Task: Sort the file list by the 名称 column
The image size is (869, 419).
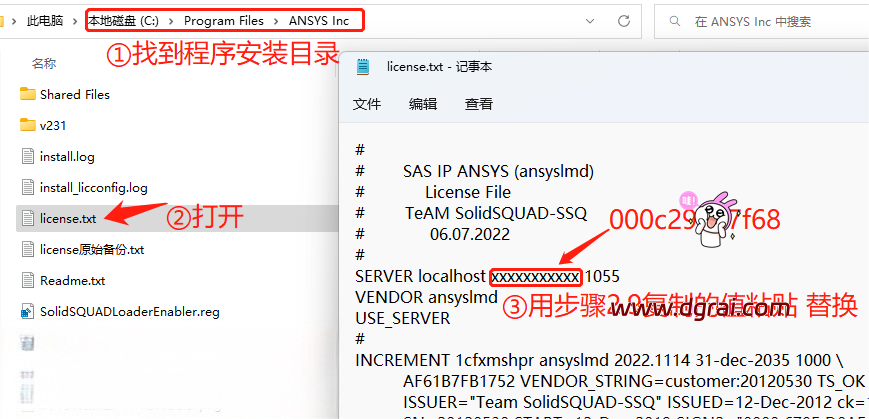Action: click(44, 63)
